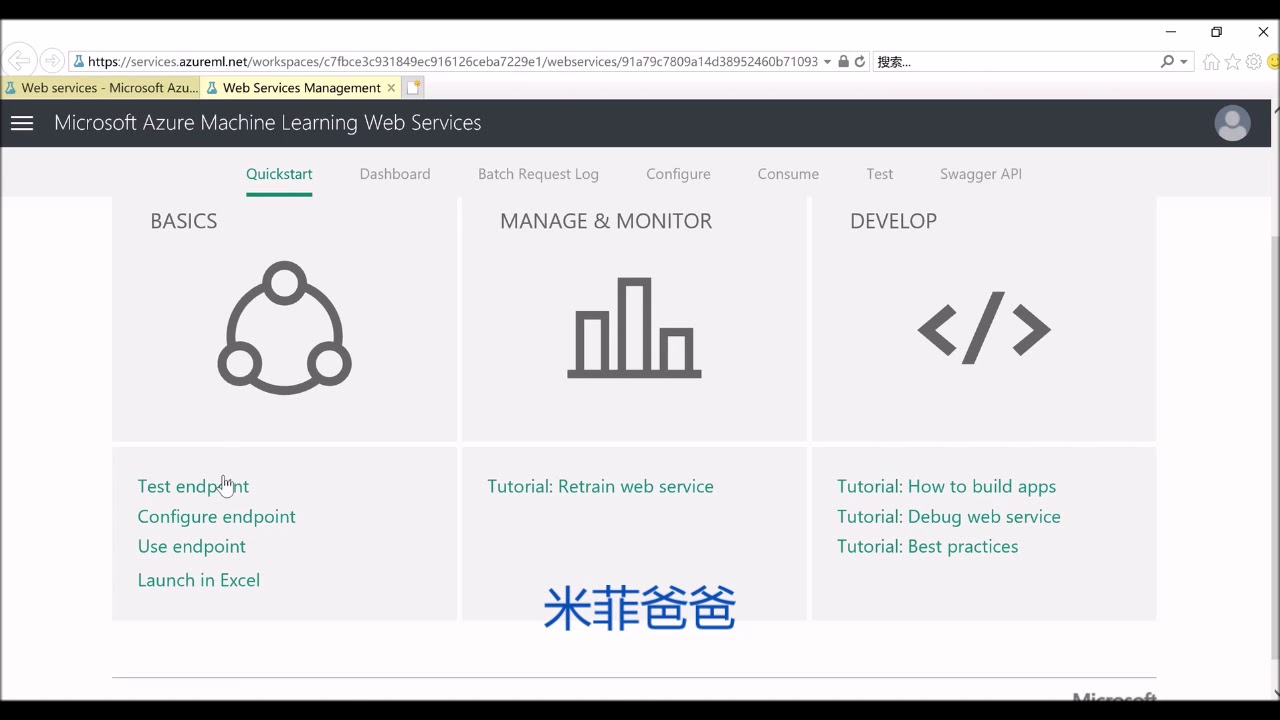1280x720 pixels.
Task: Select the Quickstart tab
Action: coord(279,174)
